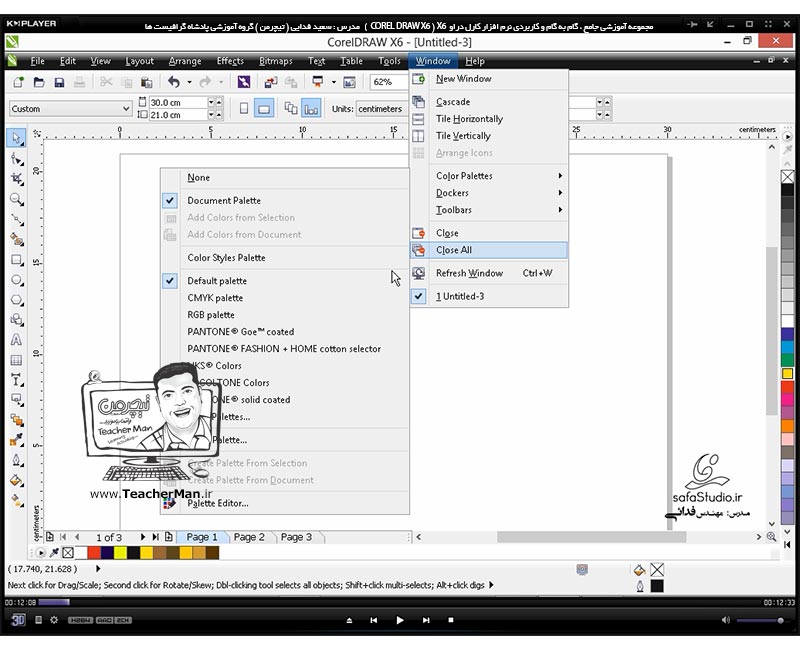Viewport: 800px width, 650px height.
Task: Expand the Toolbars submenu
Action: coord(489,210)
